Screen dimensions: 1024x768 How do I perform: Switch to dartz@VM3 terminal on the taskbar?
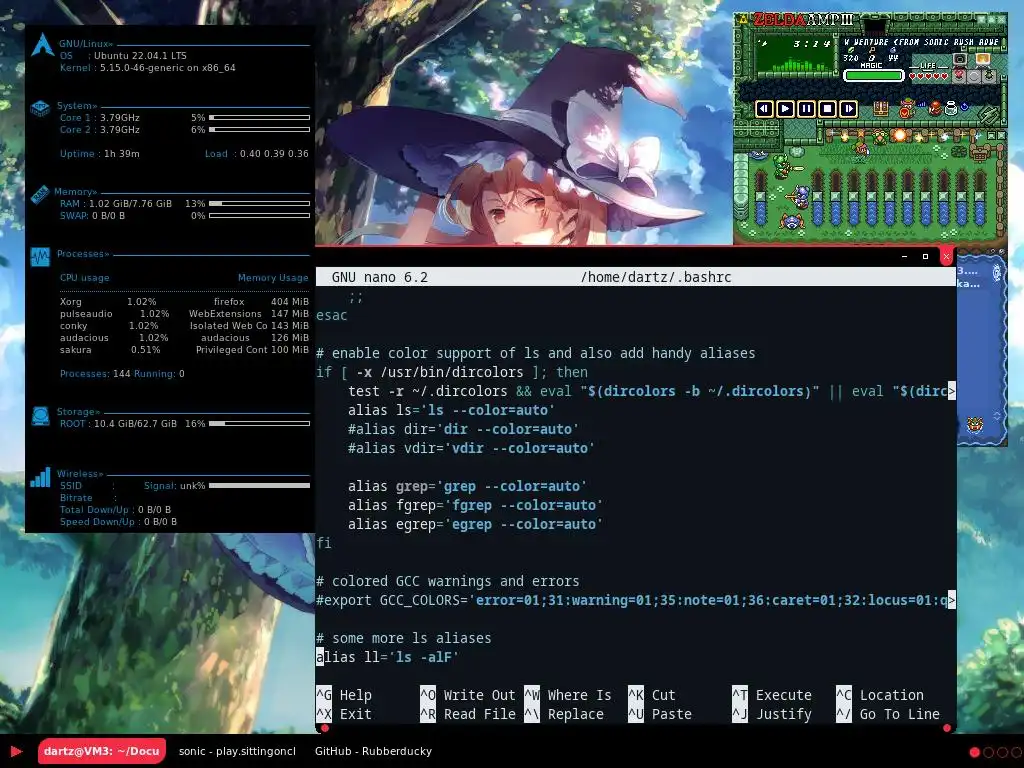[x=101, y=751]
